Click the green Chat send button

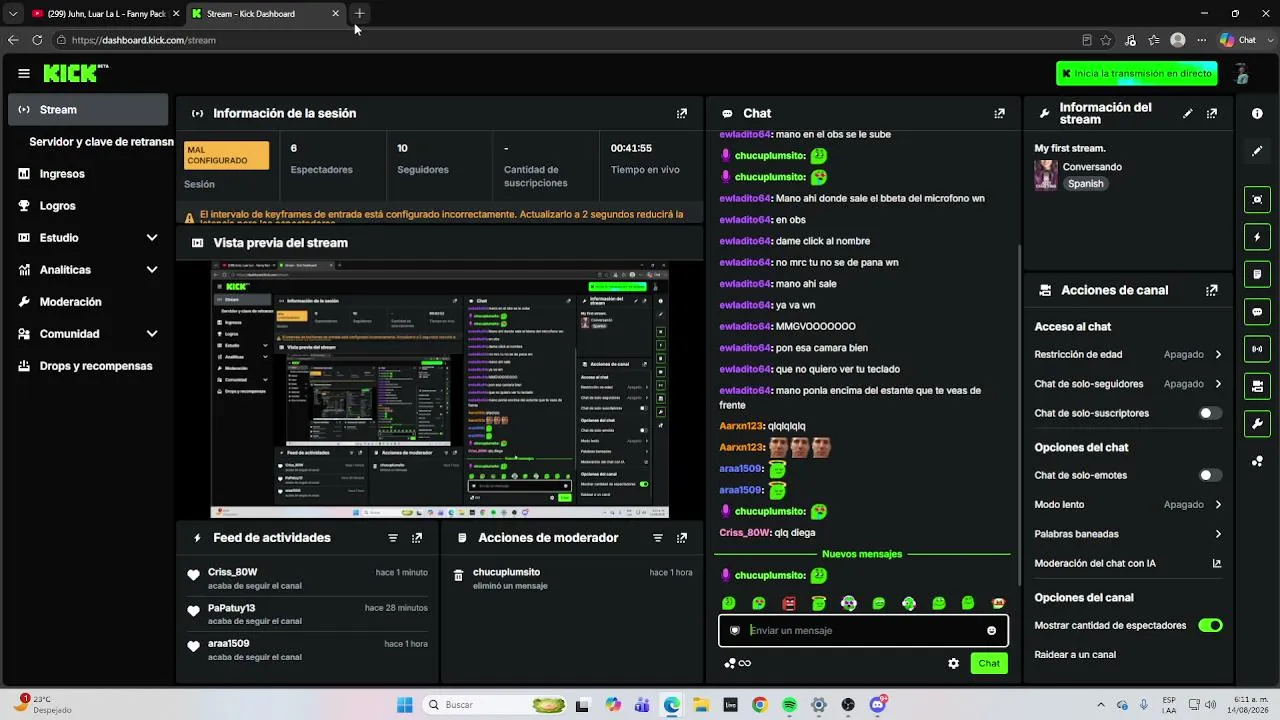[989, 663]
